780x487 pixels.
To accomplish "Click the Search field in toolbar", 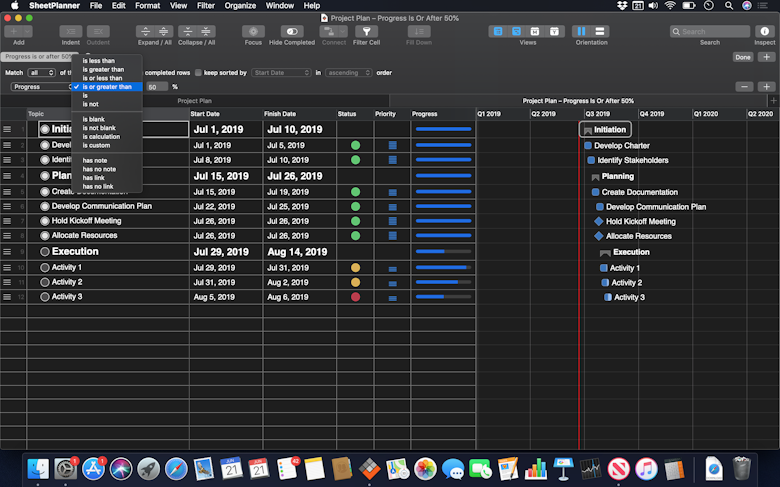I will coord(710,31).
